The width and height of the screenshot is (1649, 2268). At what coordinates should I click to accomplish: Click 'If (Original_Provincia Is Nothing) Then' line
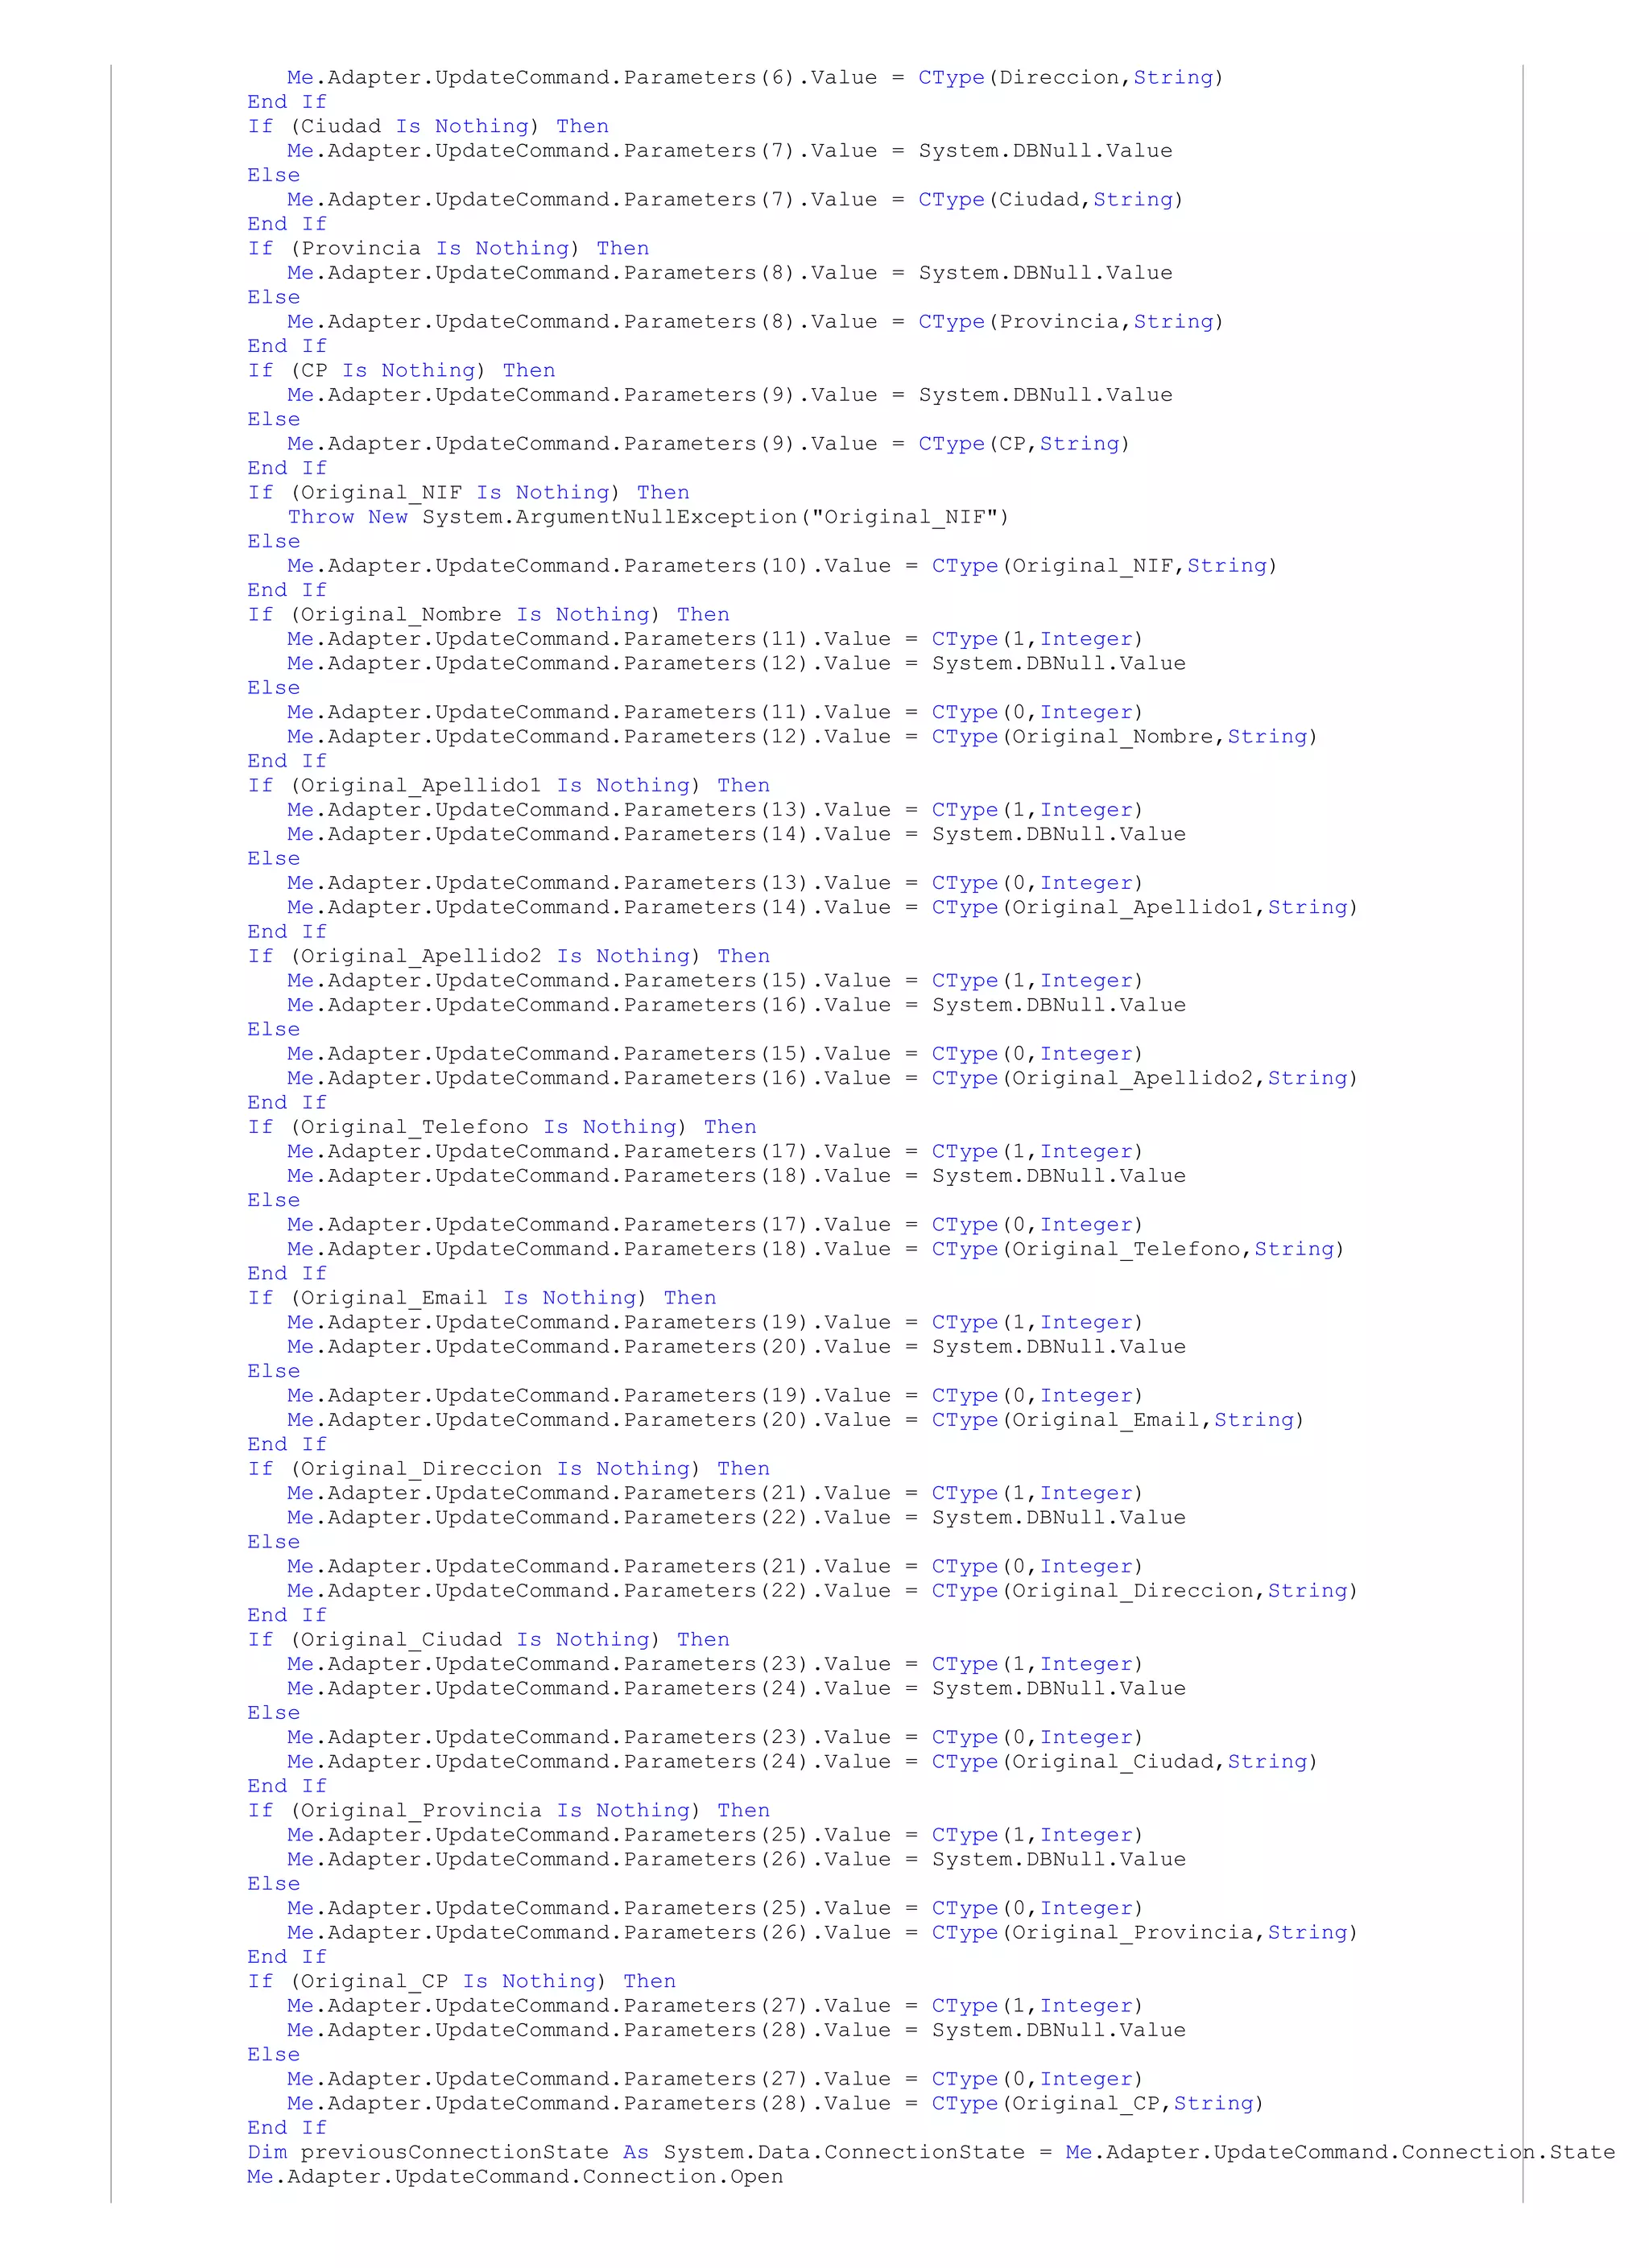508,1811
